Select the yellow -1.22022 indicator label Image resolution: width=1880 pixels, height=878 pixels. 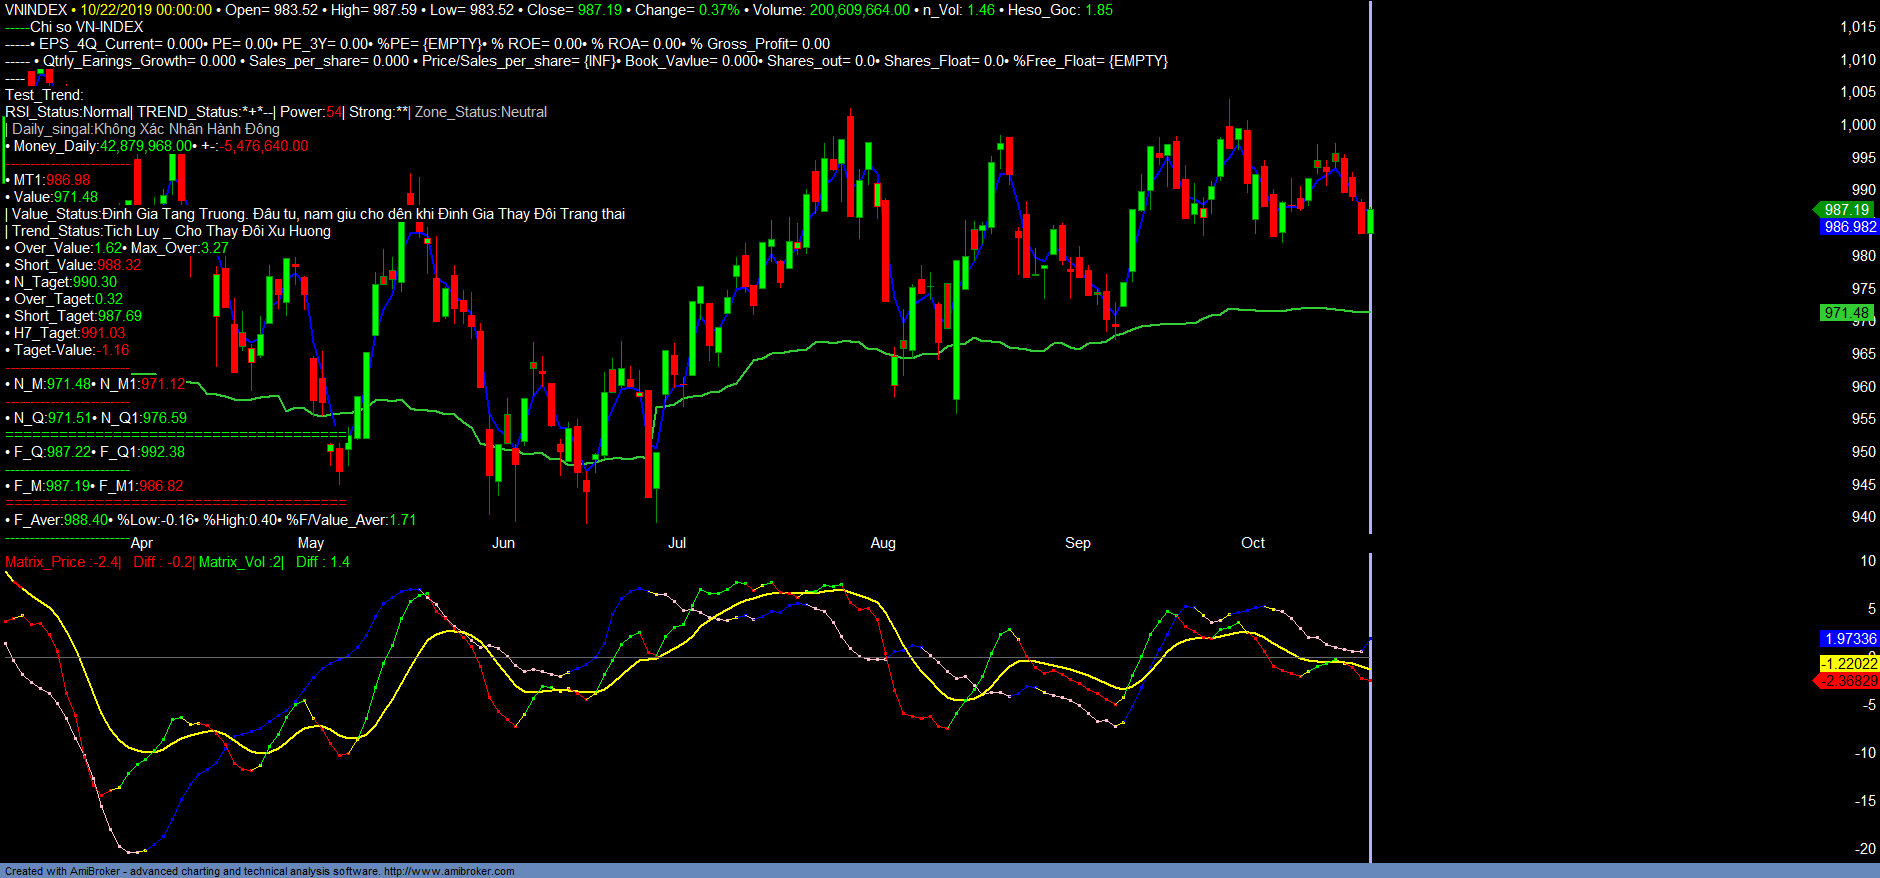[1849, 664]
